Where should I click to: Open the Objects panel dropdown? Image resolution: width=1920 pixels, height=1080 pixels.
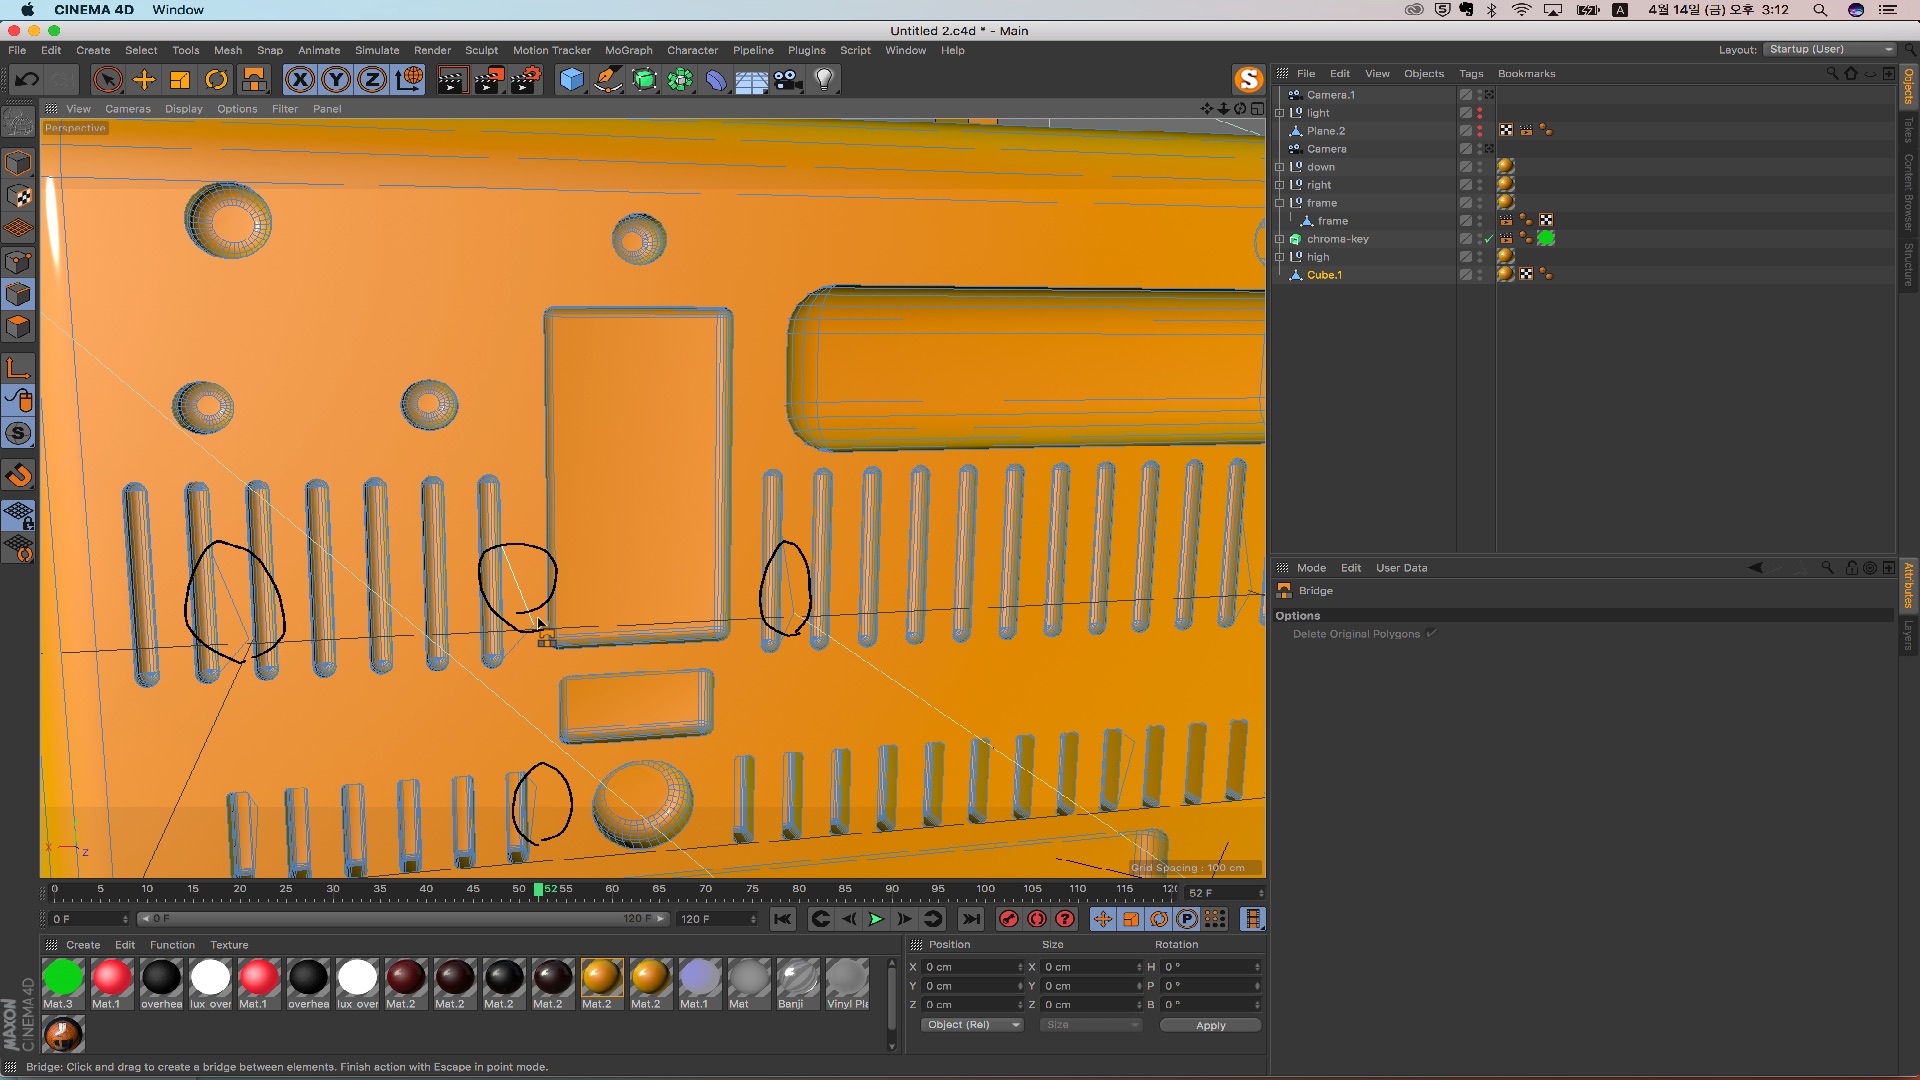[1423, 73]
